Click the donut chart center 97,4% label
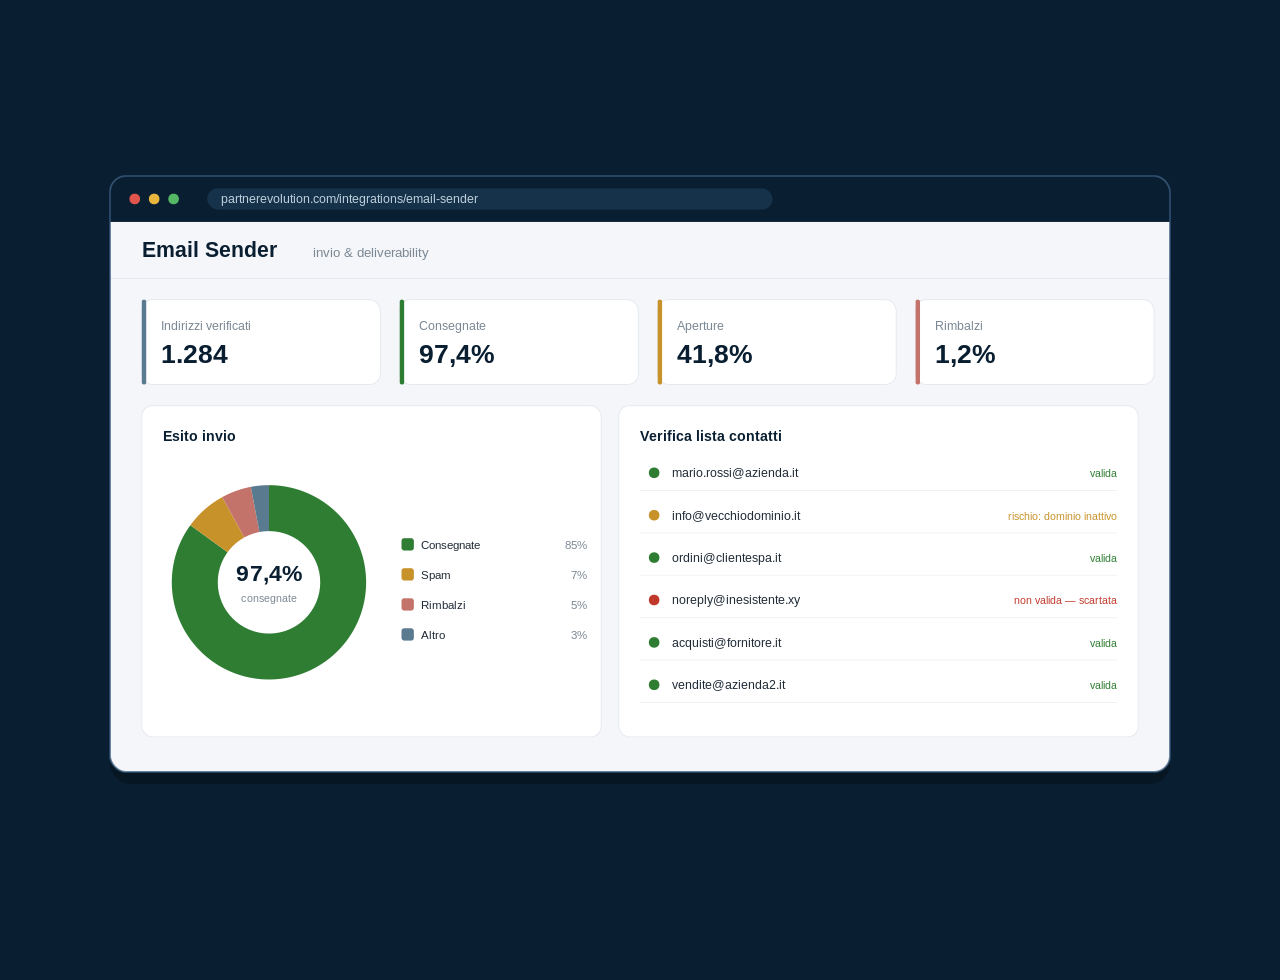 269,574
